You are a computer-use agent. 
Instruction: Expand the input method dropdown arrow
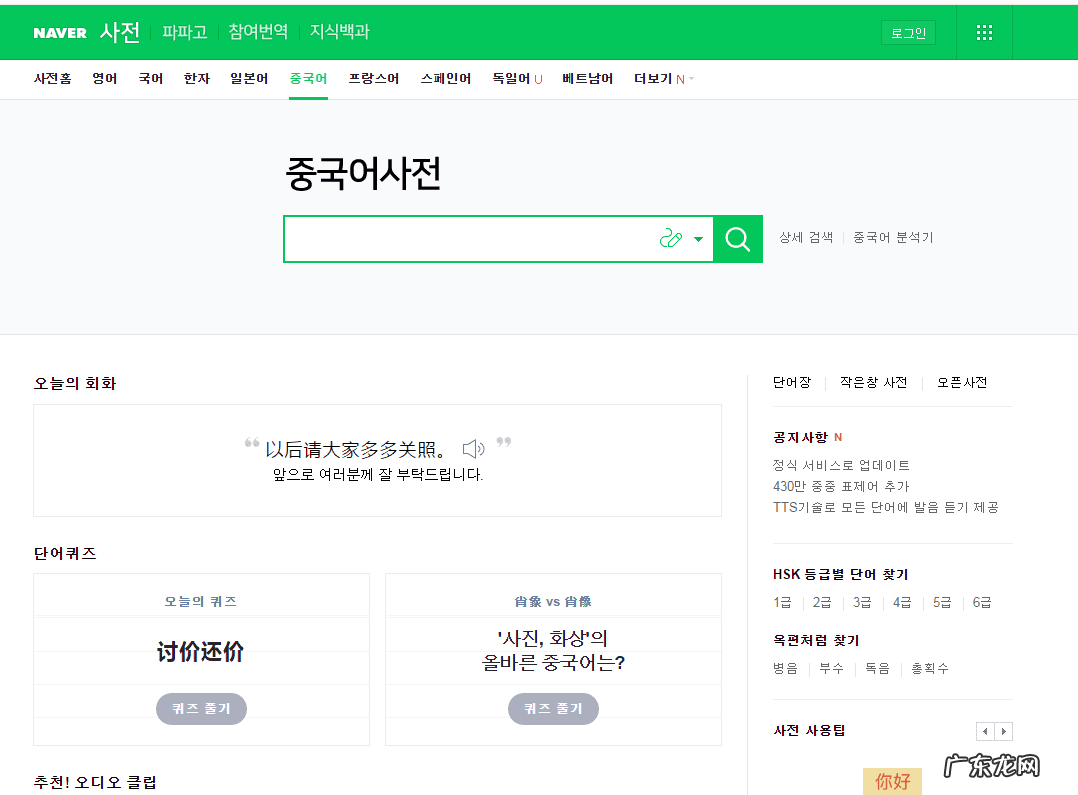(x=698, y=239)
